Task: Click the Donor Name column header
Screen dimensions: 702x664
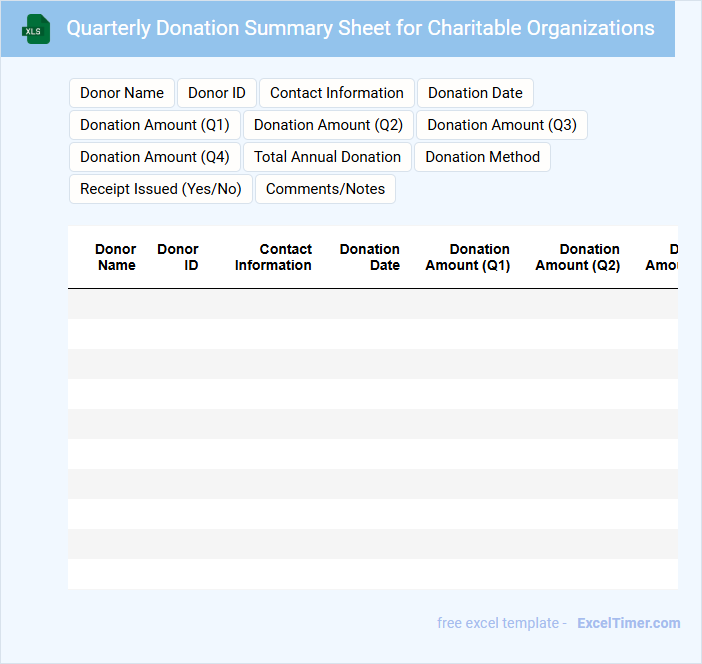Action: pyautogui.click(x=116, y=257)
